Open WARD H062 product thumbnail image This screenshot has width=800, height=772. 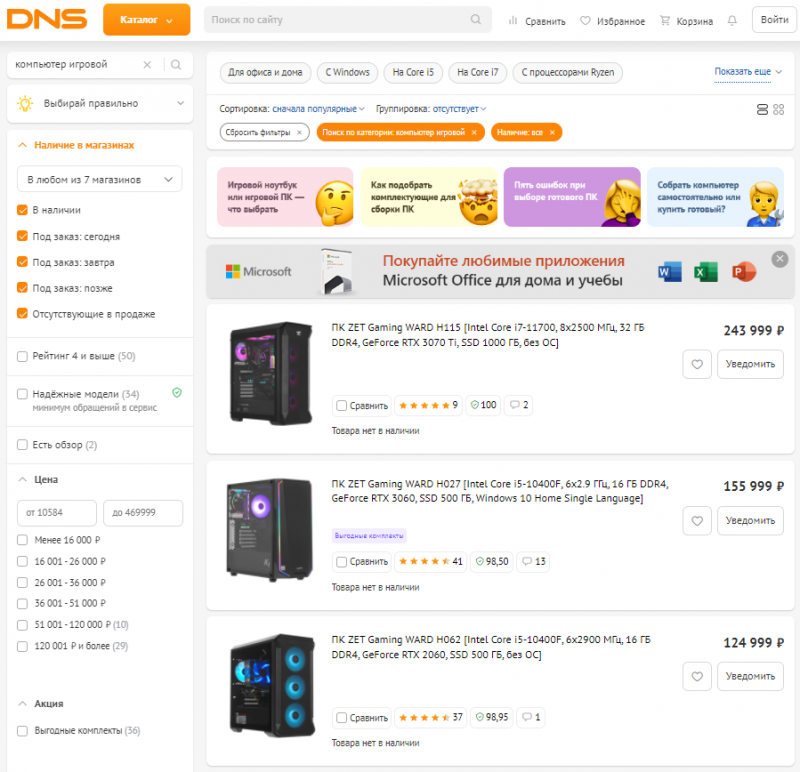271,685
